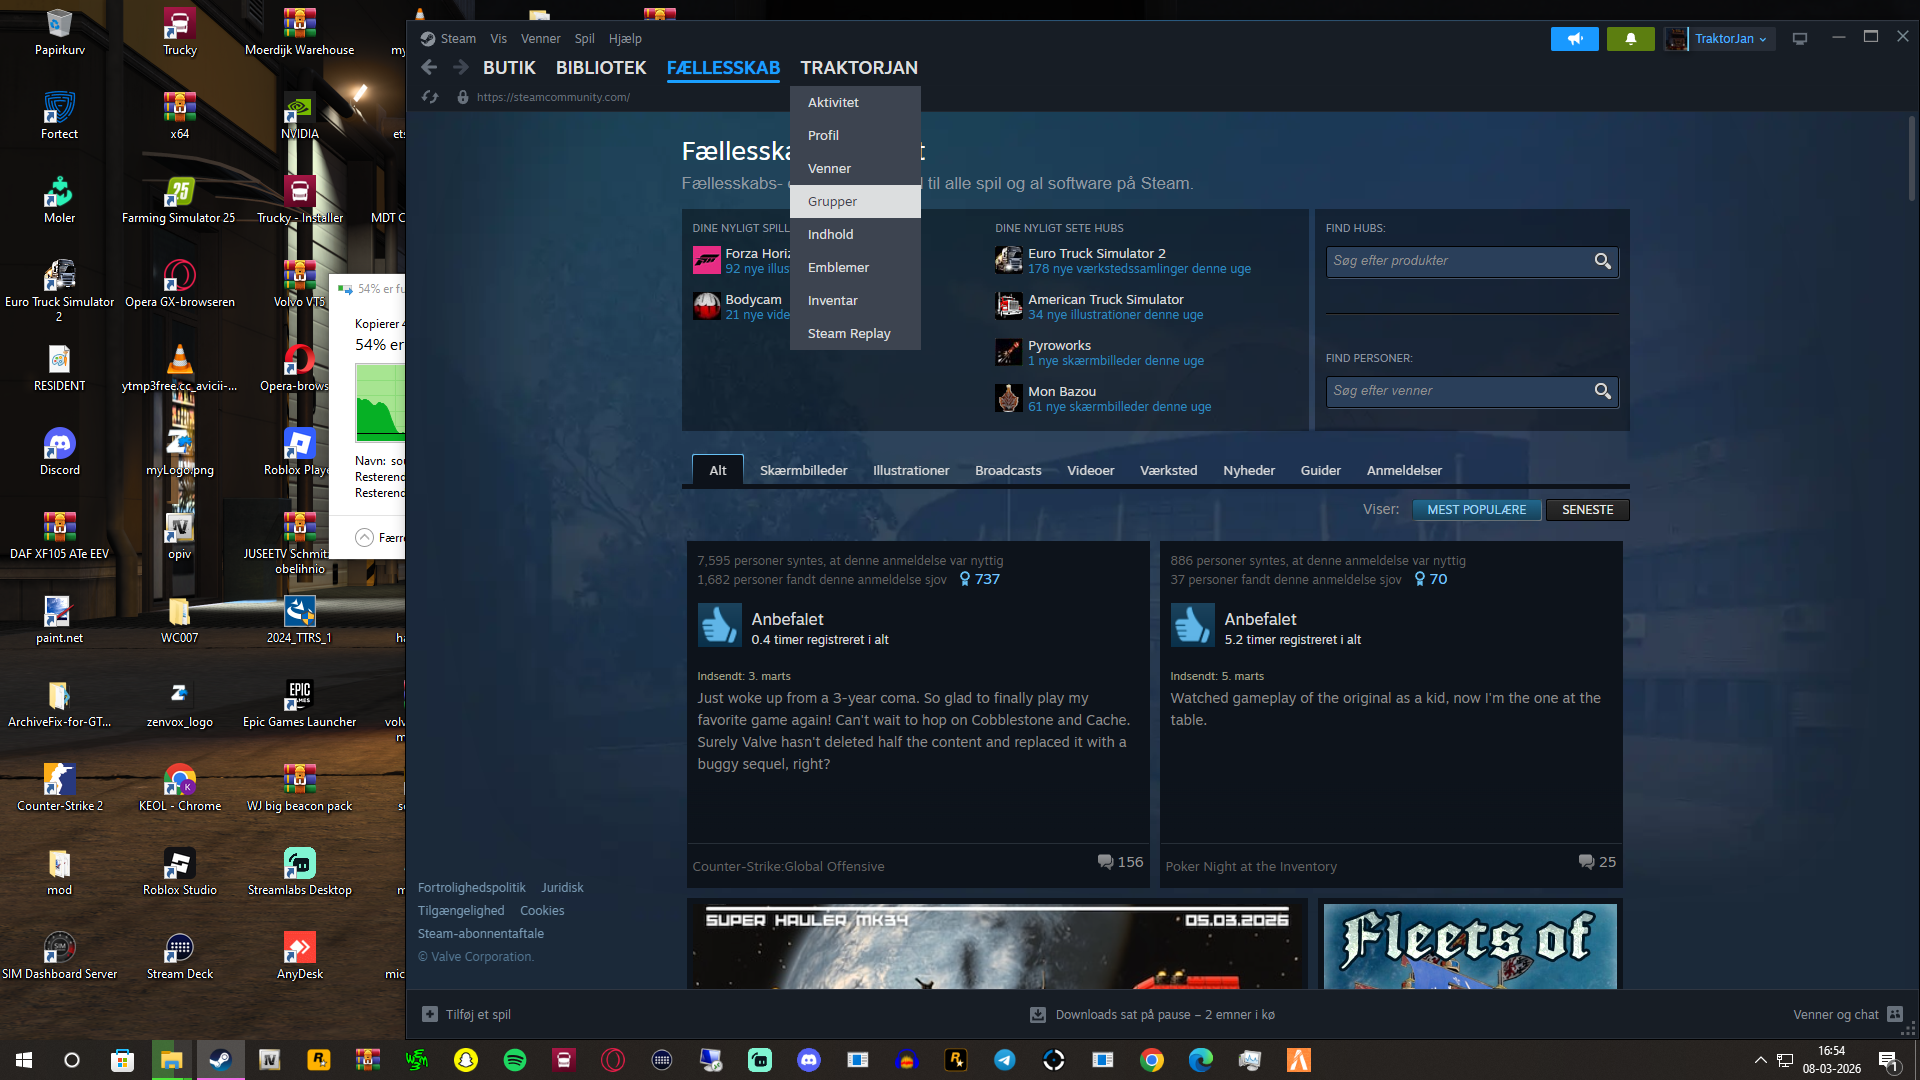Select Grupper in the dropdown menu
Image resolution: width=1920 pixels, height=1080 pixels.
coord(833,201)
